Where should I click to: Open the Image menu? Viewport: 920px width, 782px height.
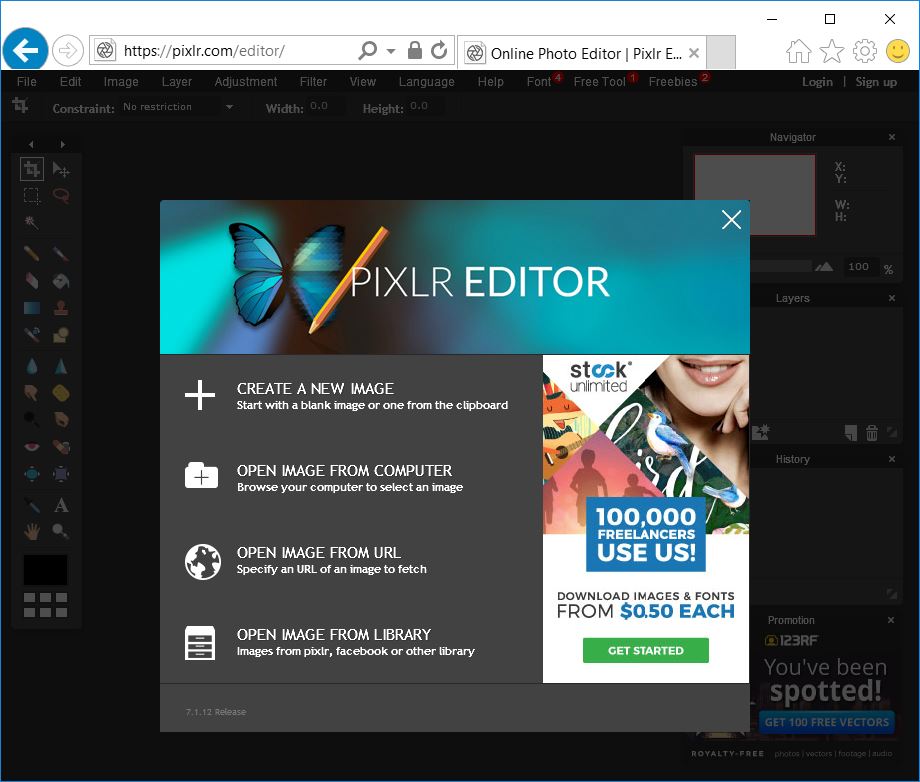[121, 82]
